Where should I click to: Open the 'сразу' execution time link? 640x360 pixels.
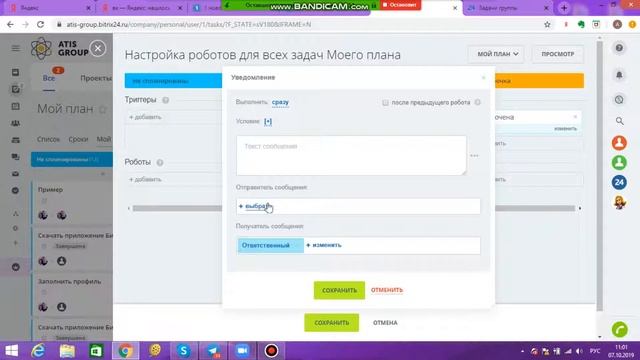280,102
